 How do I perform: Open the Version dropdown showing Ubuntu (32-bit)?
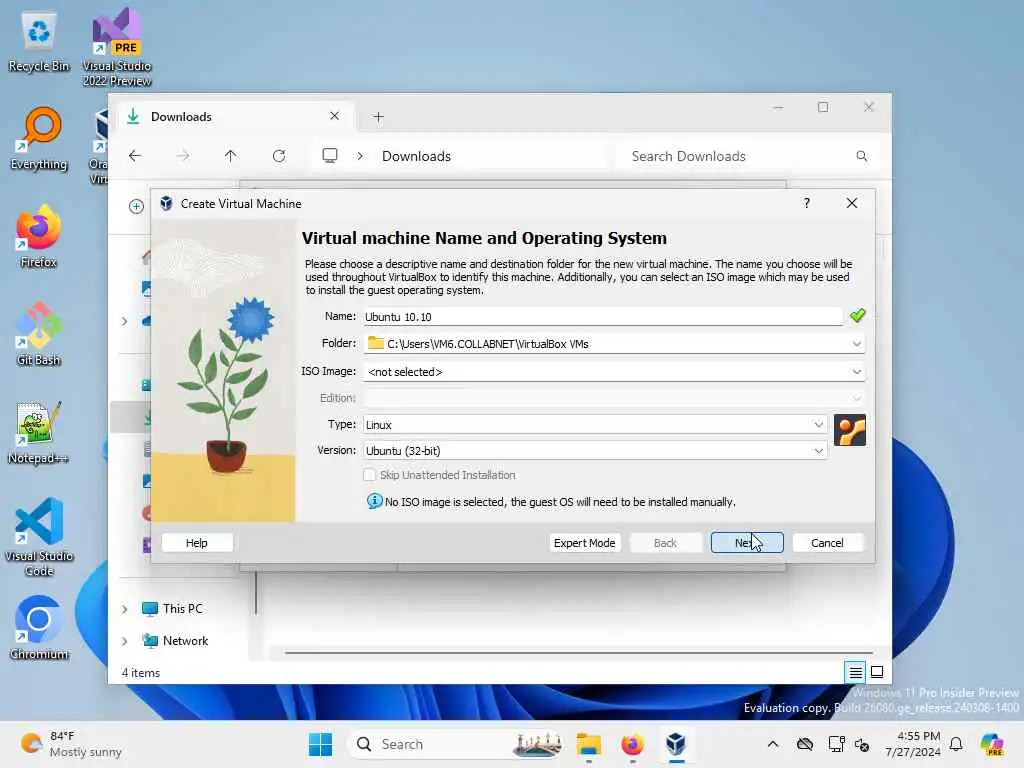click(818, 451)
